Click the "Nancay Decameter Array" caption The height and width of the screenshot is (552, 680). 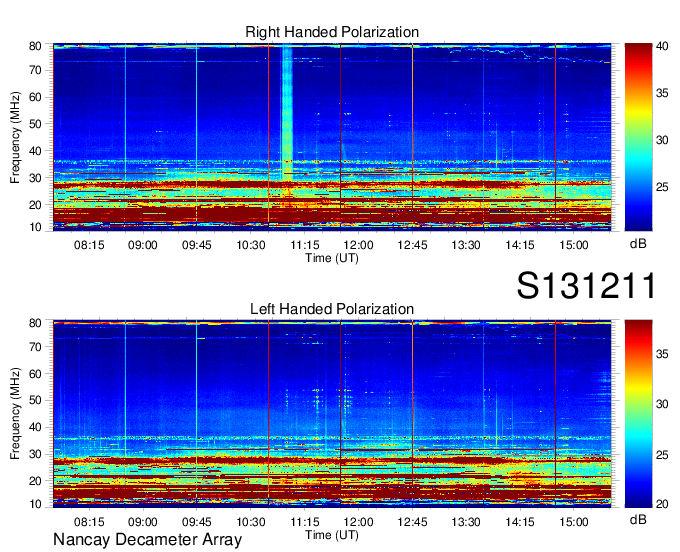(147, 540)
